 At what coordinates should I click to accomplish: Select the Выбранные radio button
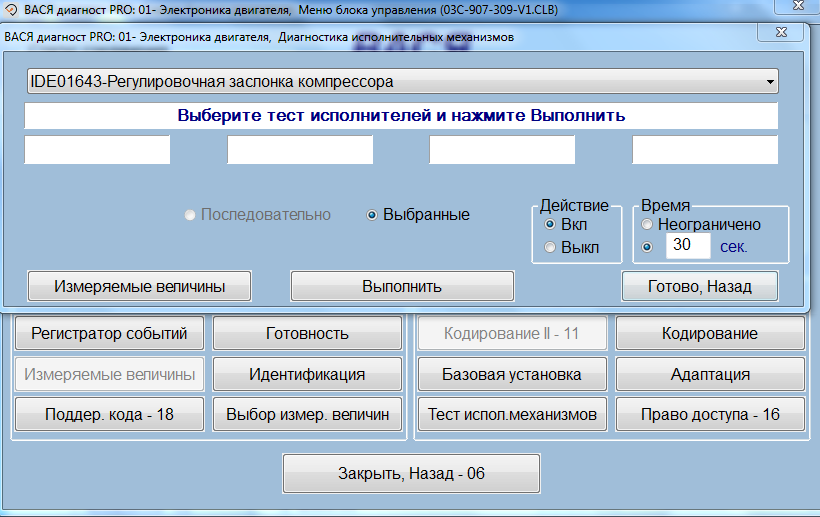coord(373,215)
